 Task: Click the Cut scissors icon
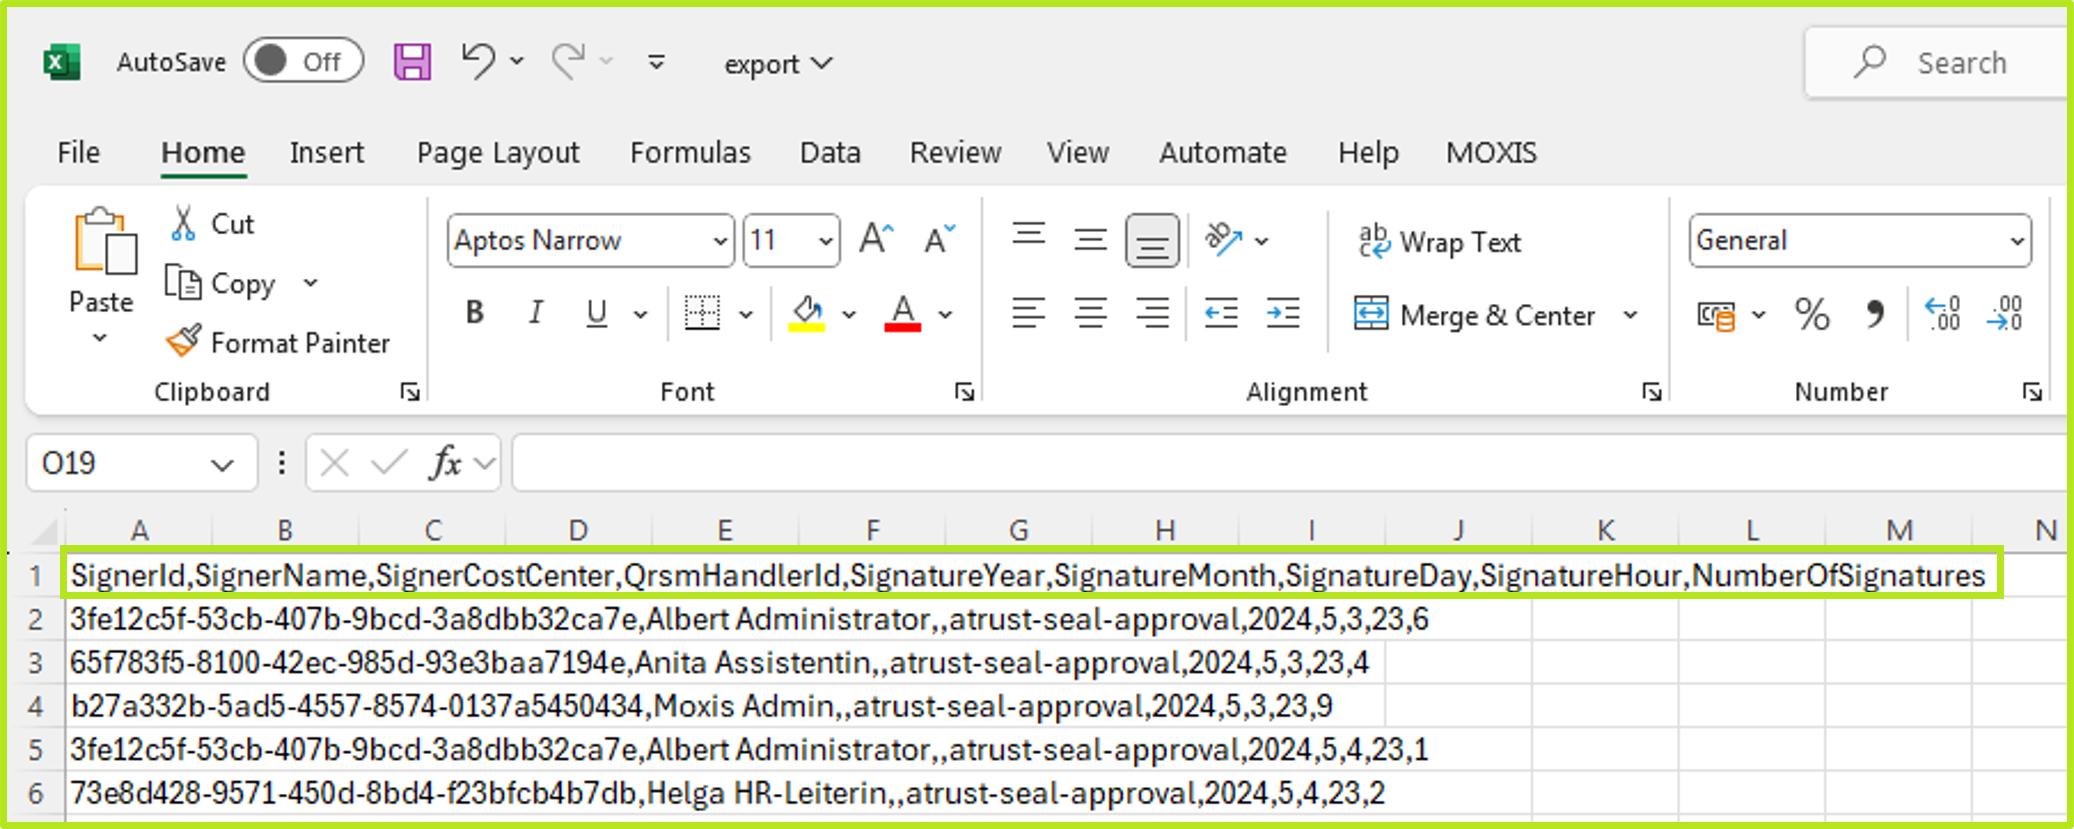[183, 223]
